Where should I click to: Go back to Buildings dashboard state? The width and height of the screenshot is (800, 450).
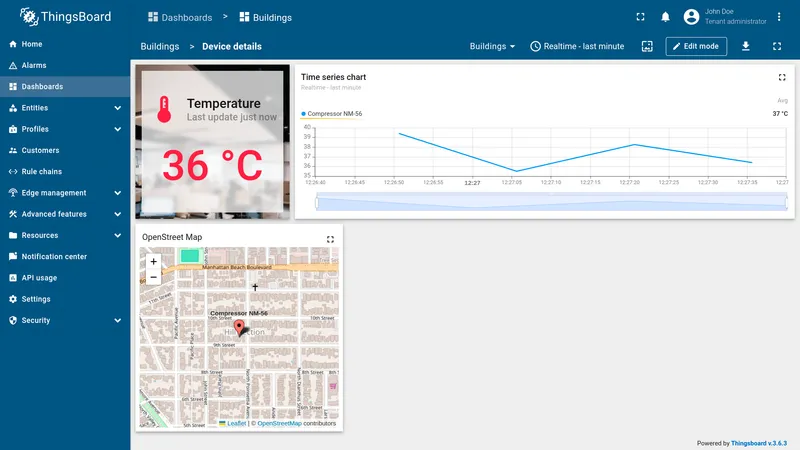coord(160,46)
